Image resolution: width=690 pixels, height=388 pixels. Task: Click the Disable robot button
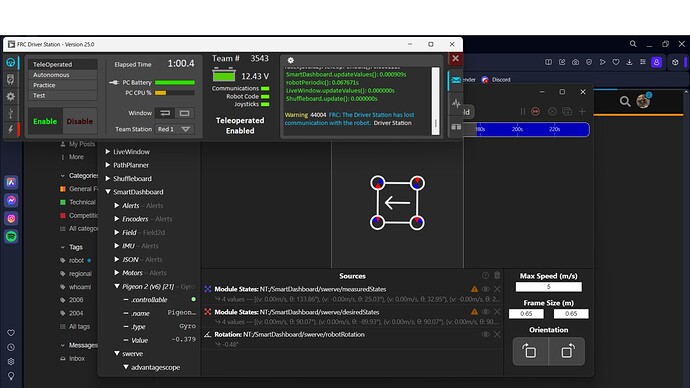80,121
